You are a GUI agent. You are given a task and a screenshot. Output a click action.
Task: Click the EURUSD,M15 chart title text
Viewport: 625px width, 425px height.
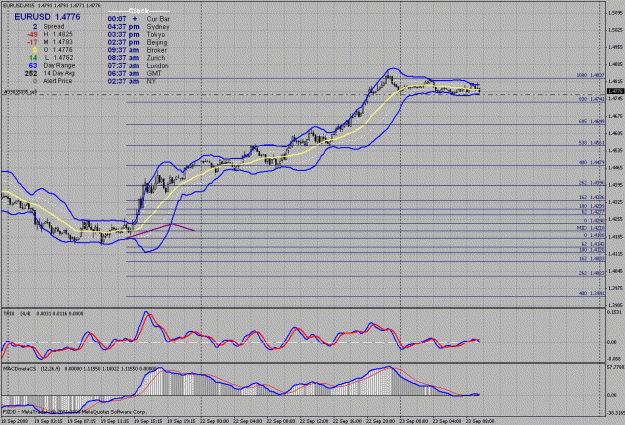coord(52,6)
